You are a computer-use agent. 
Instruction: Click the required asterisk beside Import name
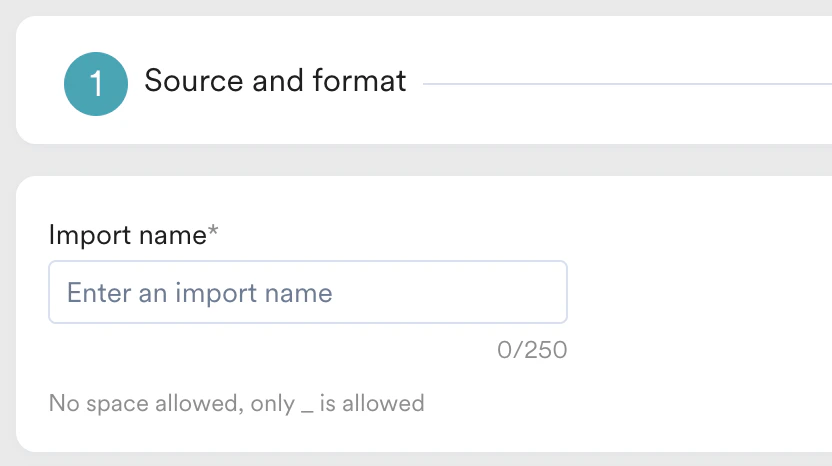click(213, 233)
